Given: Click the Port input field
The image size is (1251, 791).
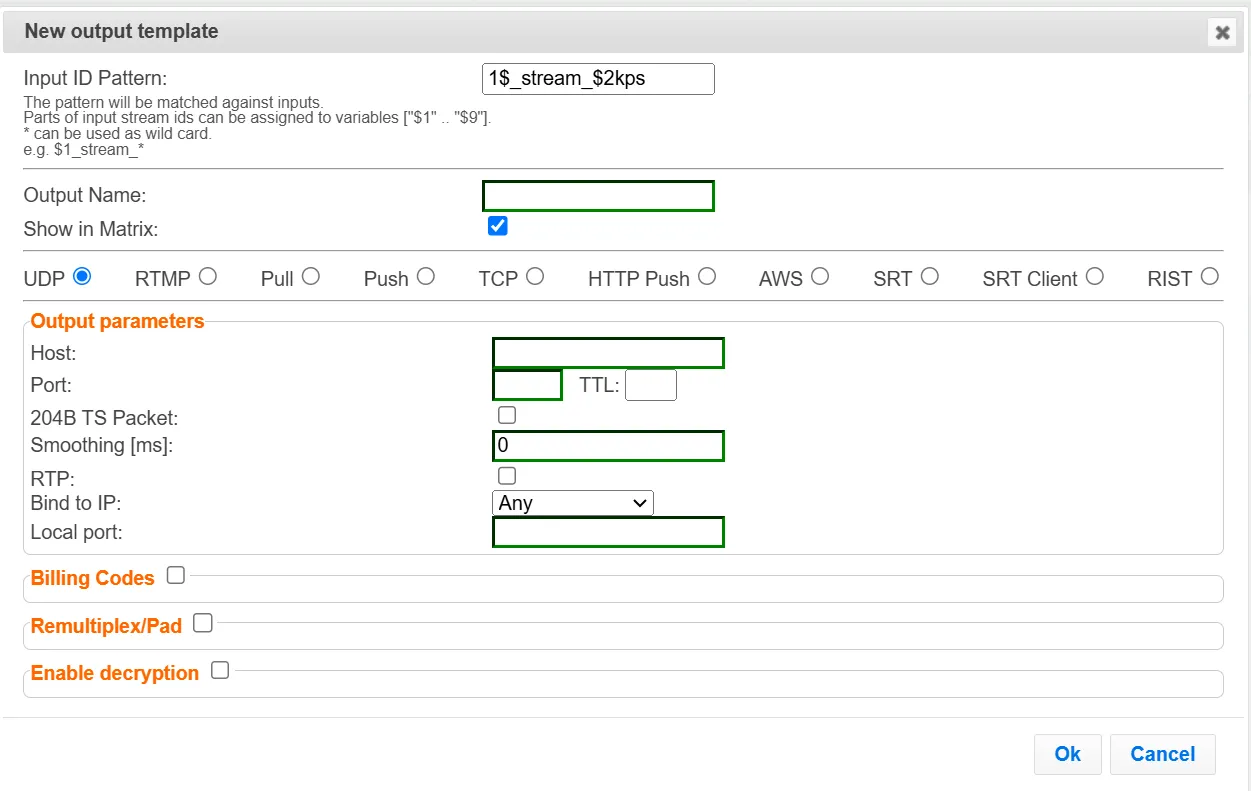Looking at the screenshot, I should (527, 385).
